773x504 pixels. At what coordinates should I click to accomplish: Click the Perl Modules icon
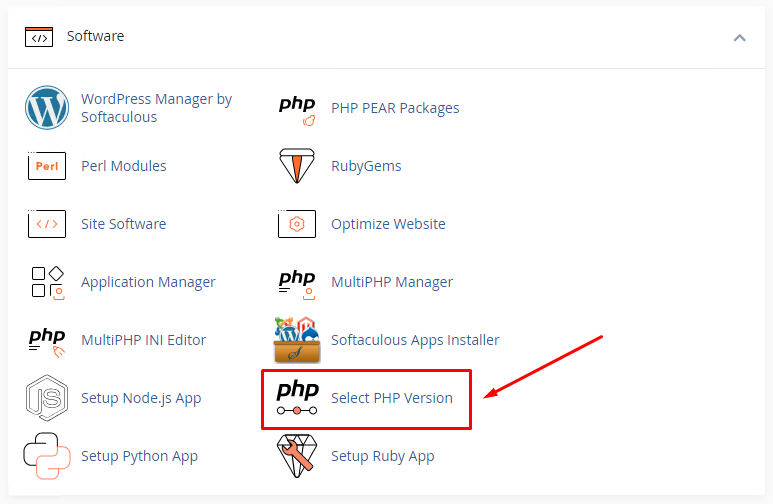pos(47,166)
